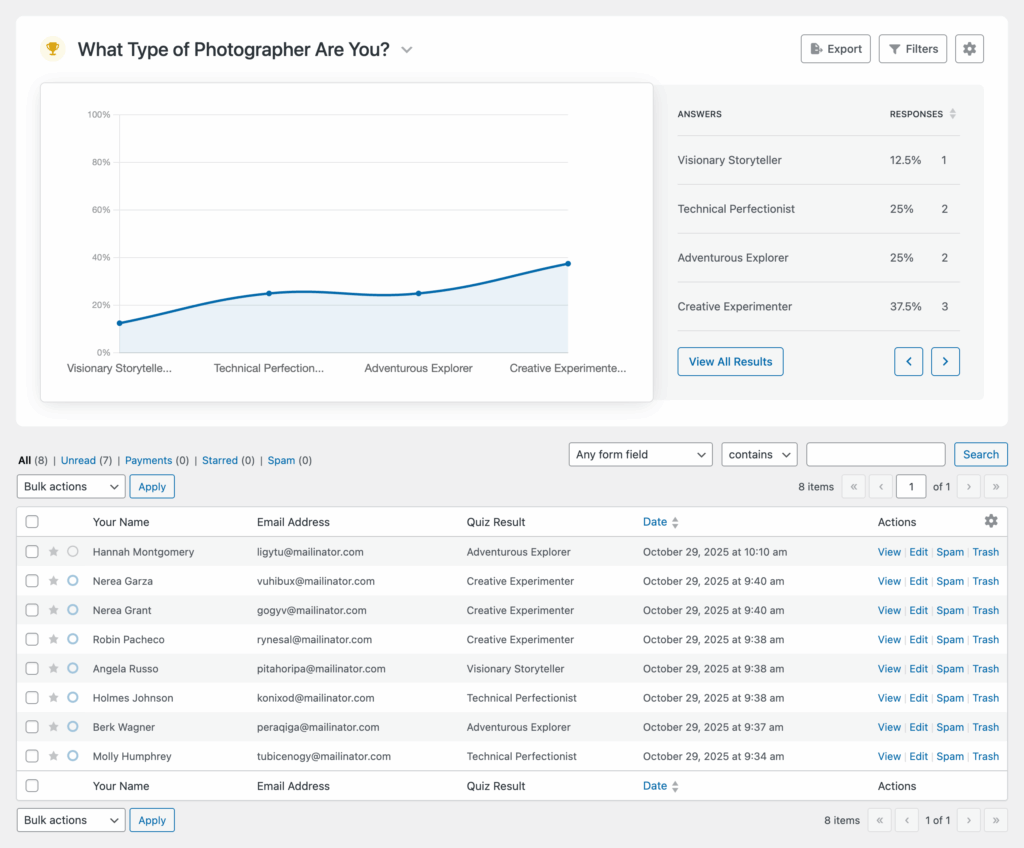
Task: Star the Hannah Montgomery entry
Action: point(54,552)
